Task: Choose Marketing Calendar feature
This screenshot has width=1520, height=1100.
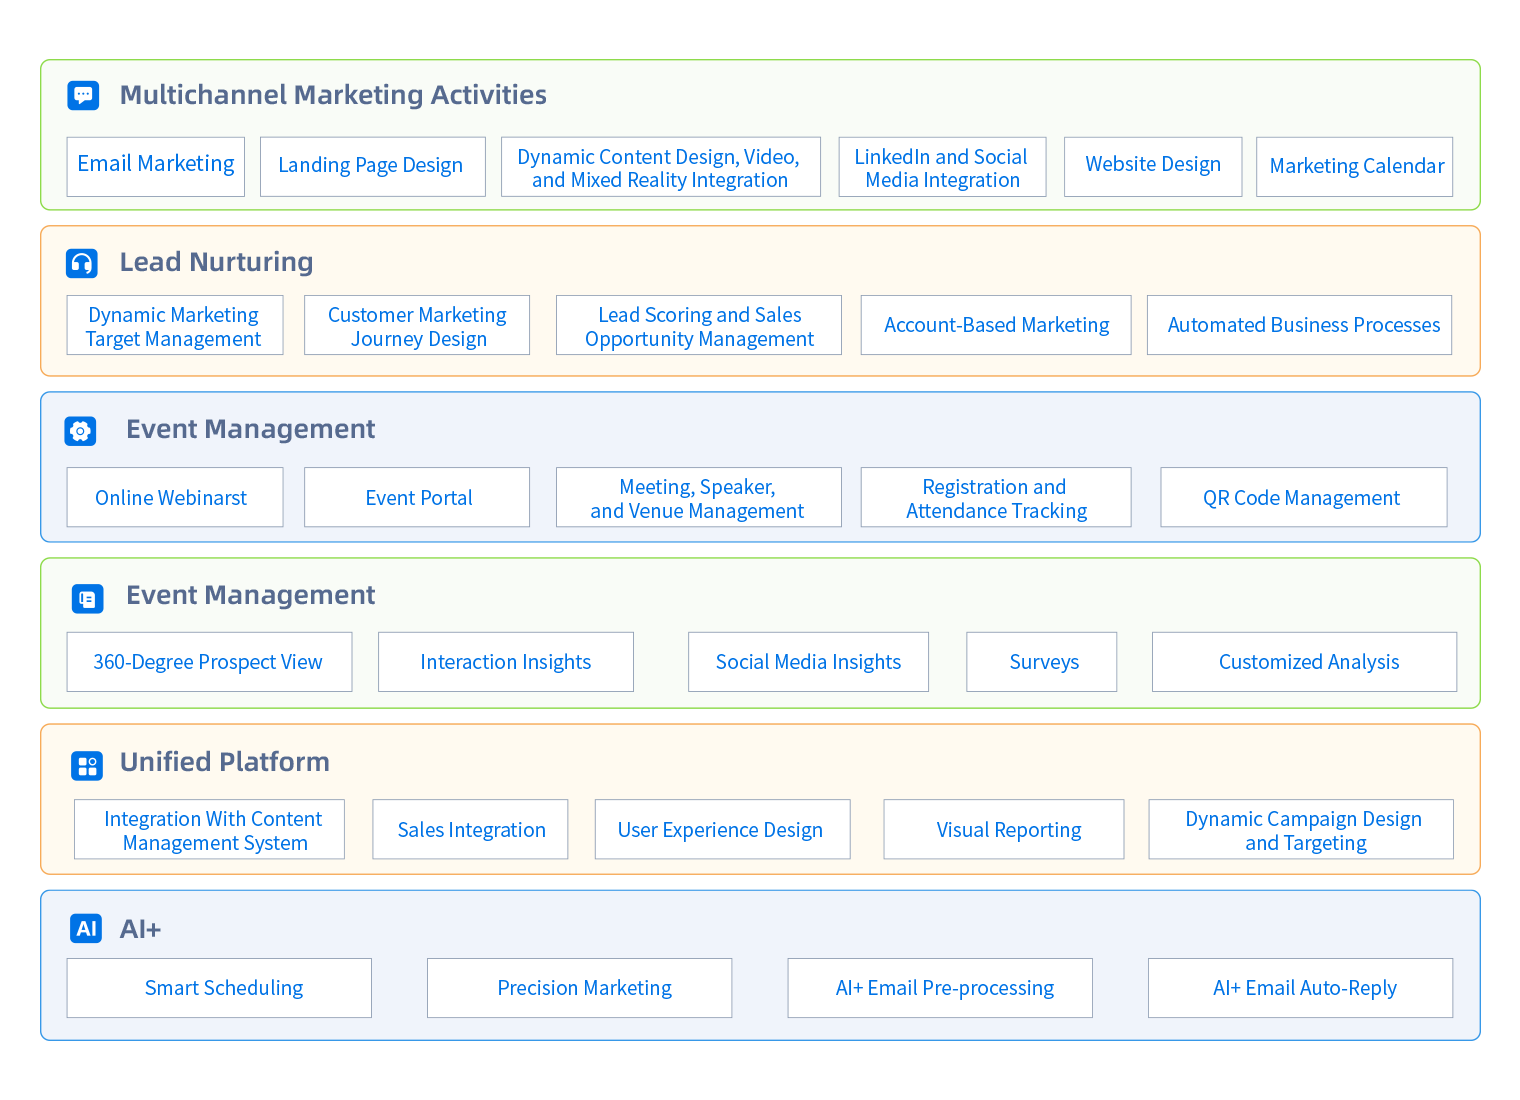Action: (1355, 167)
